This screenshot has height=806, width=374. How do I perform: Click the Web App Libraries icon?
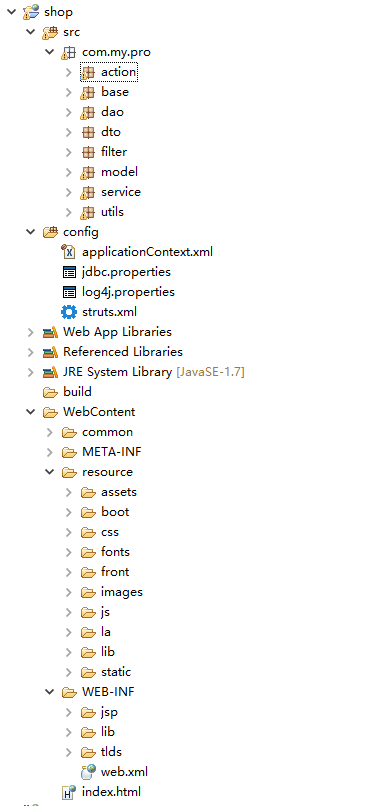50,332
